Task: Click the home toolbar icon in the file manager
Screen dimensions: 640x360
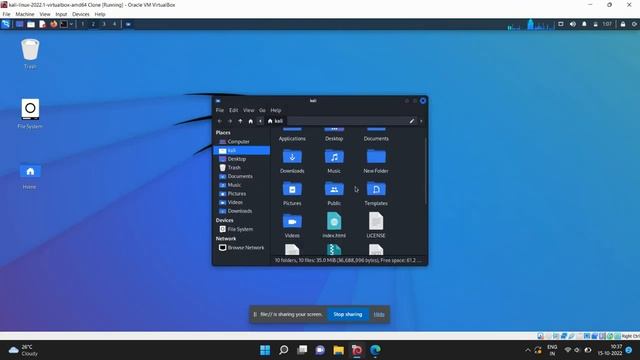Action: pyautogui.click(x=251, y=121)
